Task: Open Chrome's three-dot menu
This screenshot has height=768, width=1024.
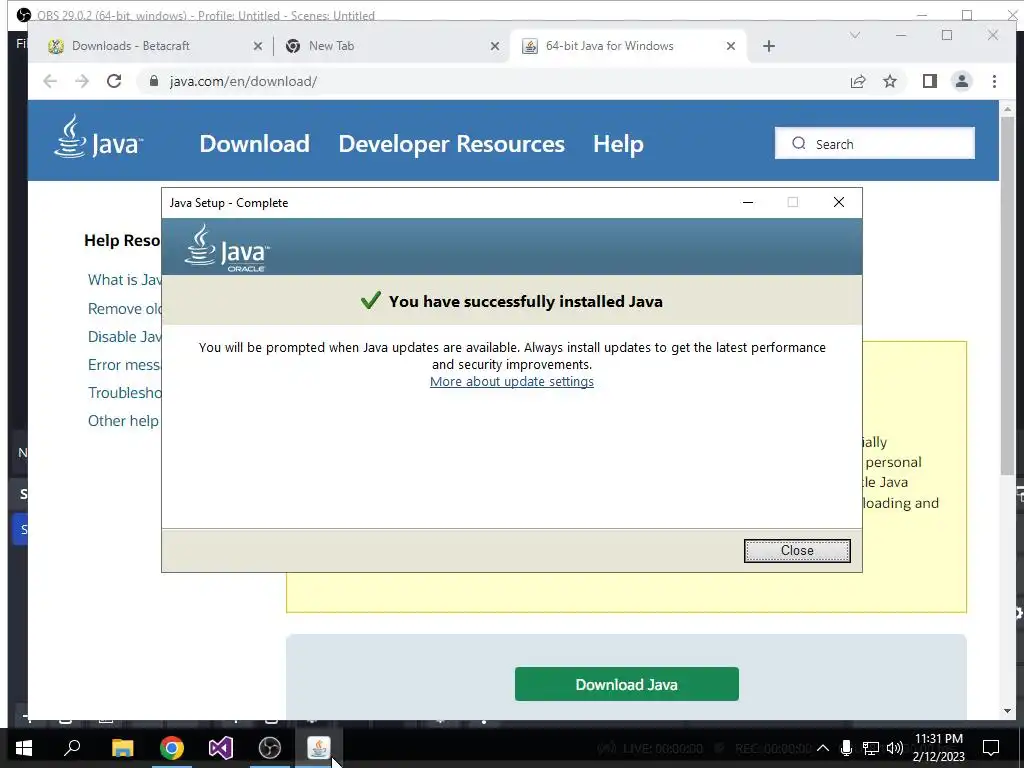Action: pos(994,81)
